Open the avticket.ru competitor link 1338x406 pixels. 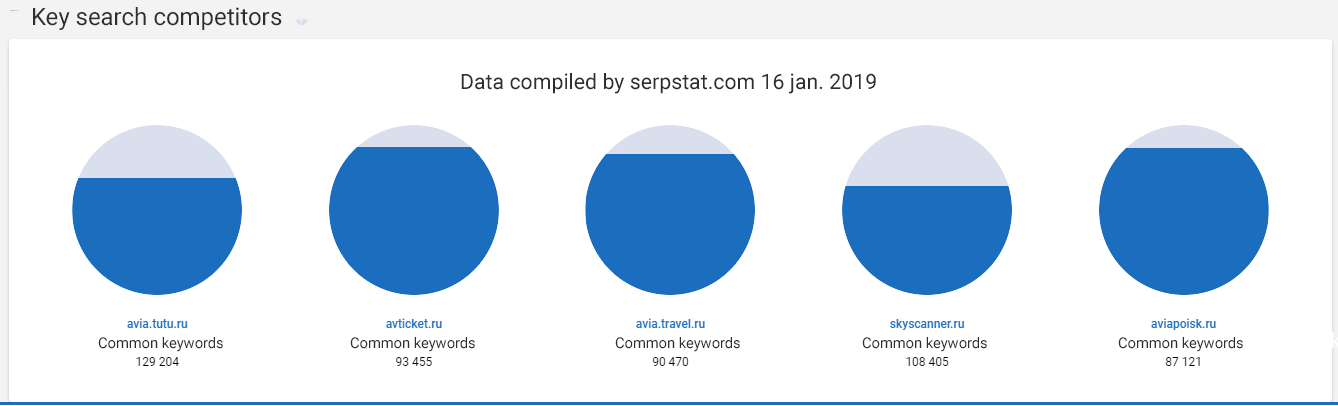coord(413,324)
